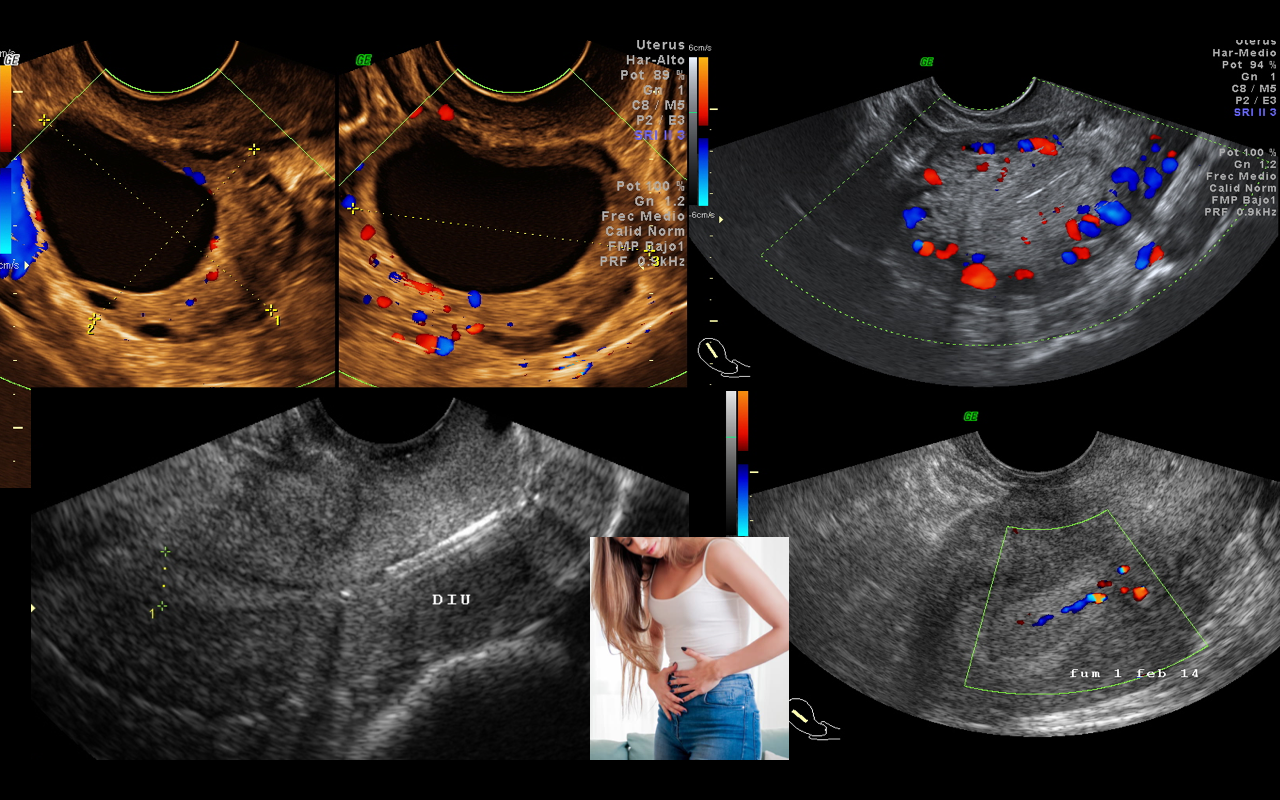
Task: Click 'Calid Norm' in the right panel
Action: click(x=1242, y=188)
